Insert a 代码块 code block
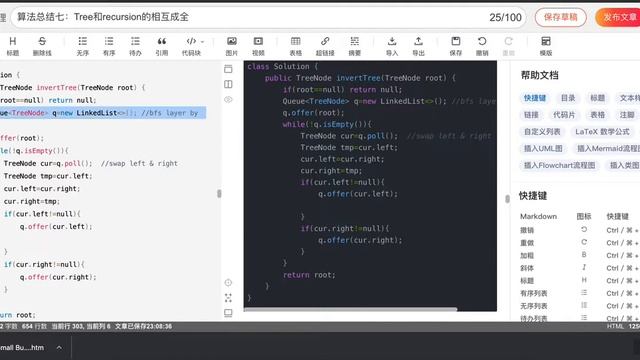The image size is (640, 360). coord(191,46)
